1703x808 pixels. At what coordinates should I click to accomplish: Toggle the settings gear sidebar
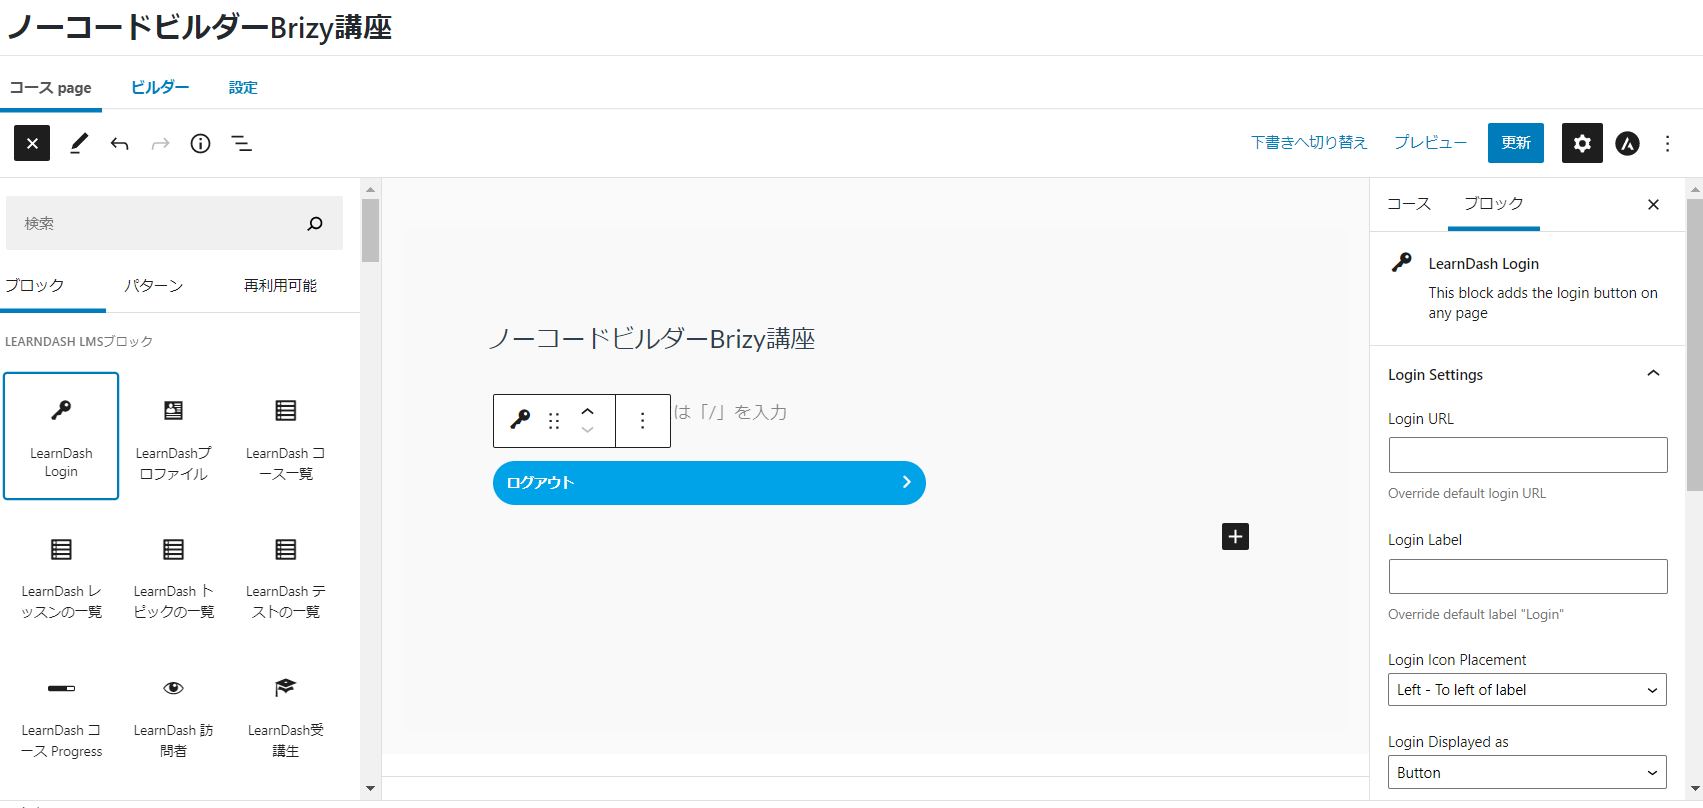pyautogui.click(x=1582, y=143)
